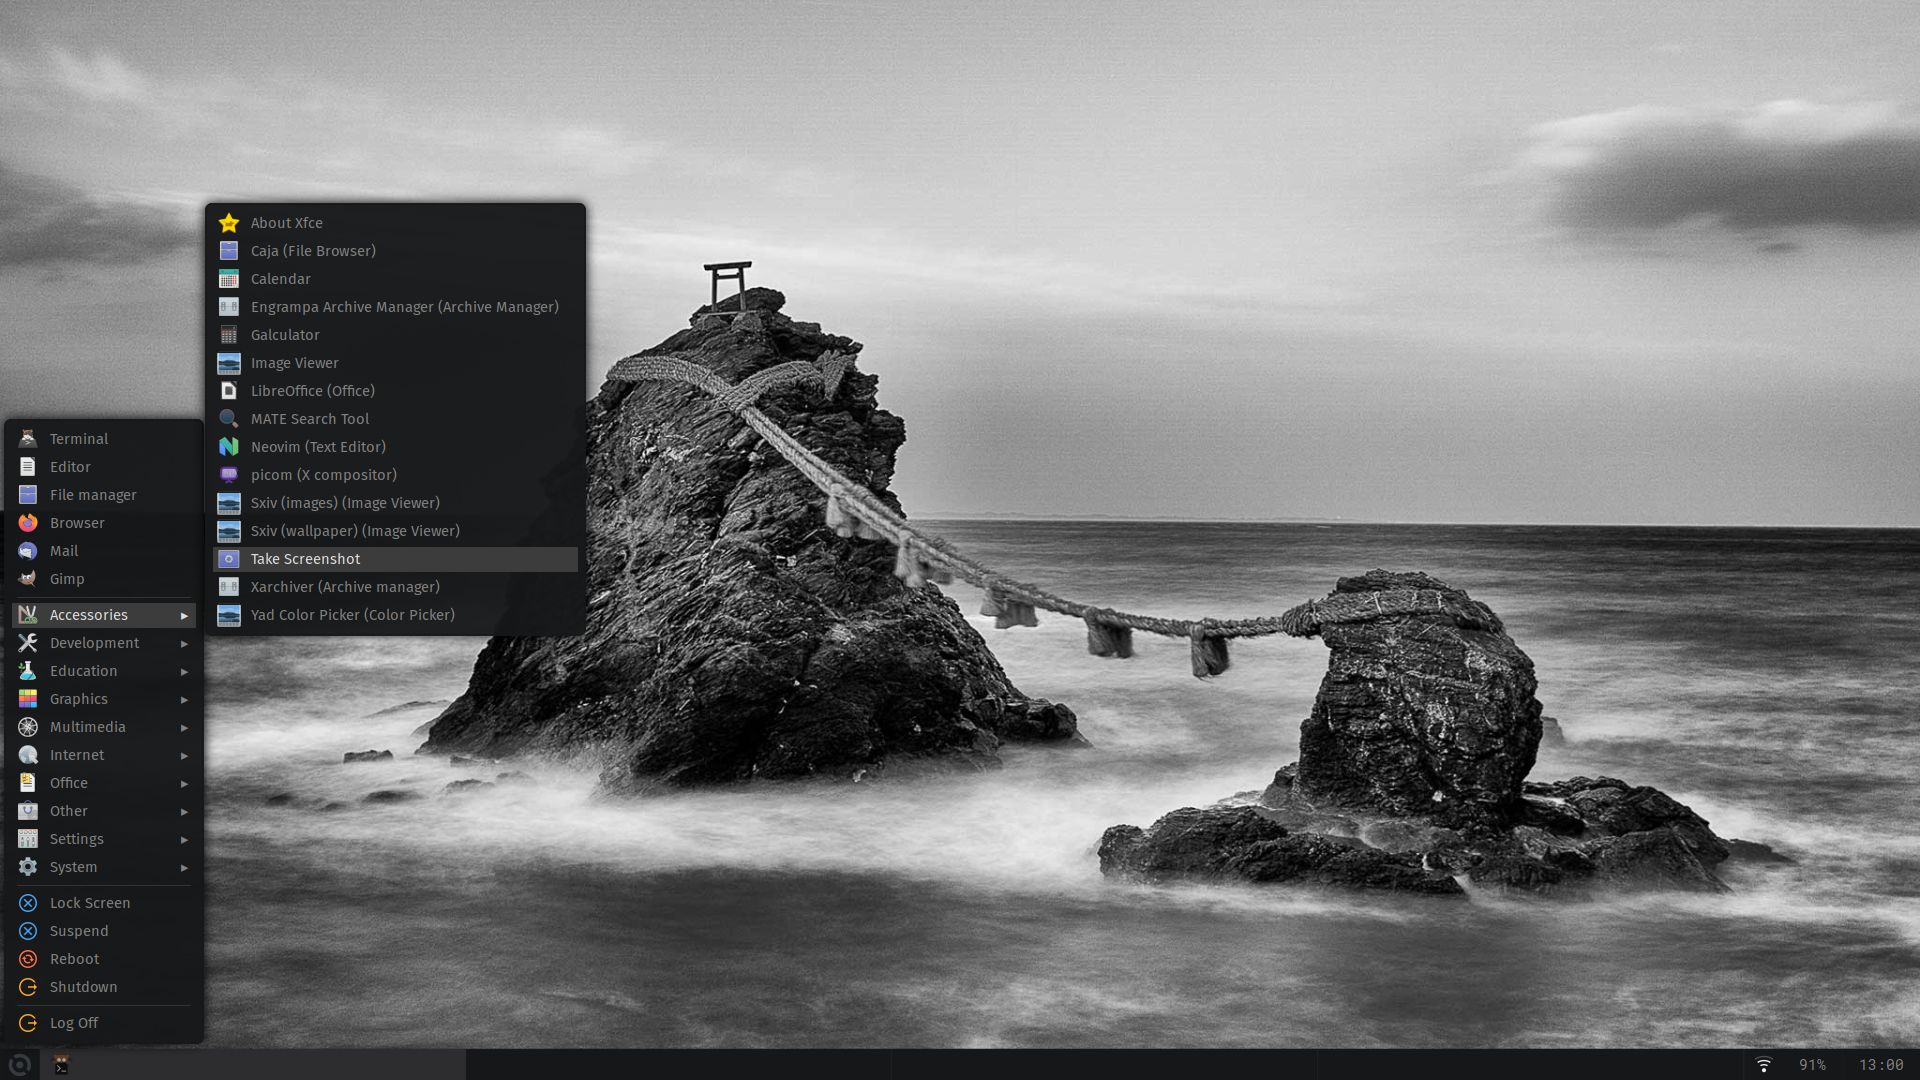Click the Neovim logo icon
This screenshot has width=1920, height=1080.
229,447
